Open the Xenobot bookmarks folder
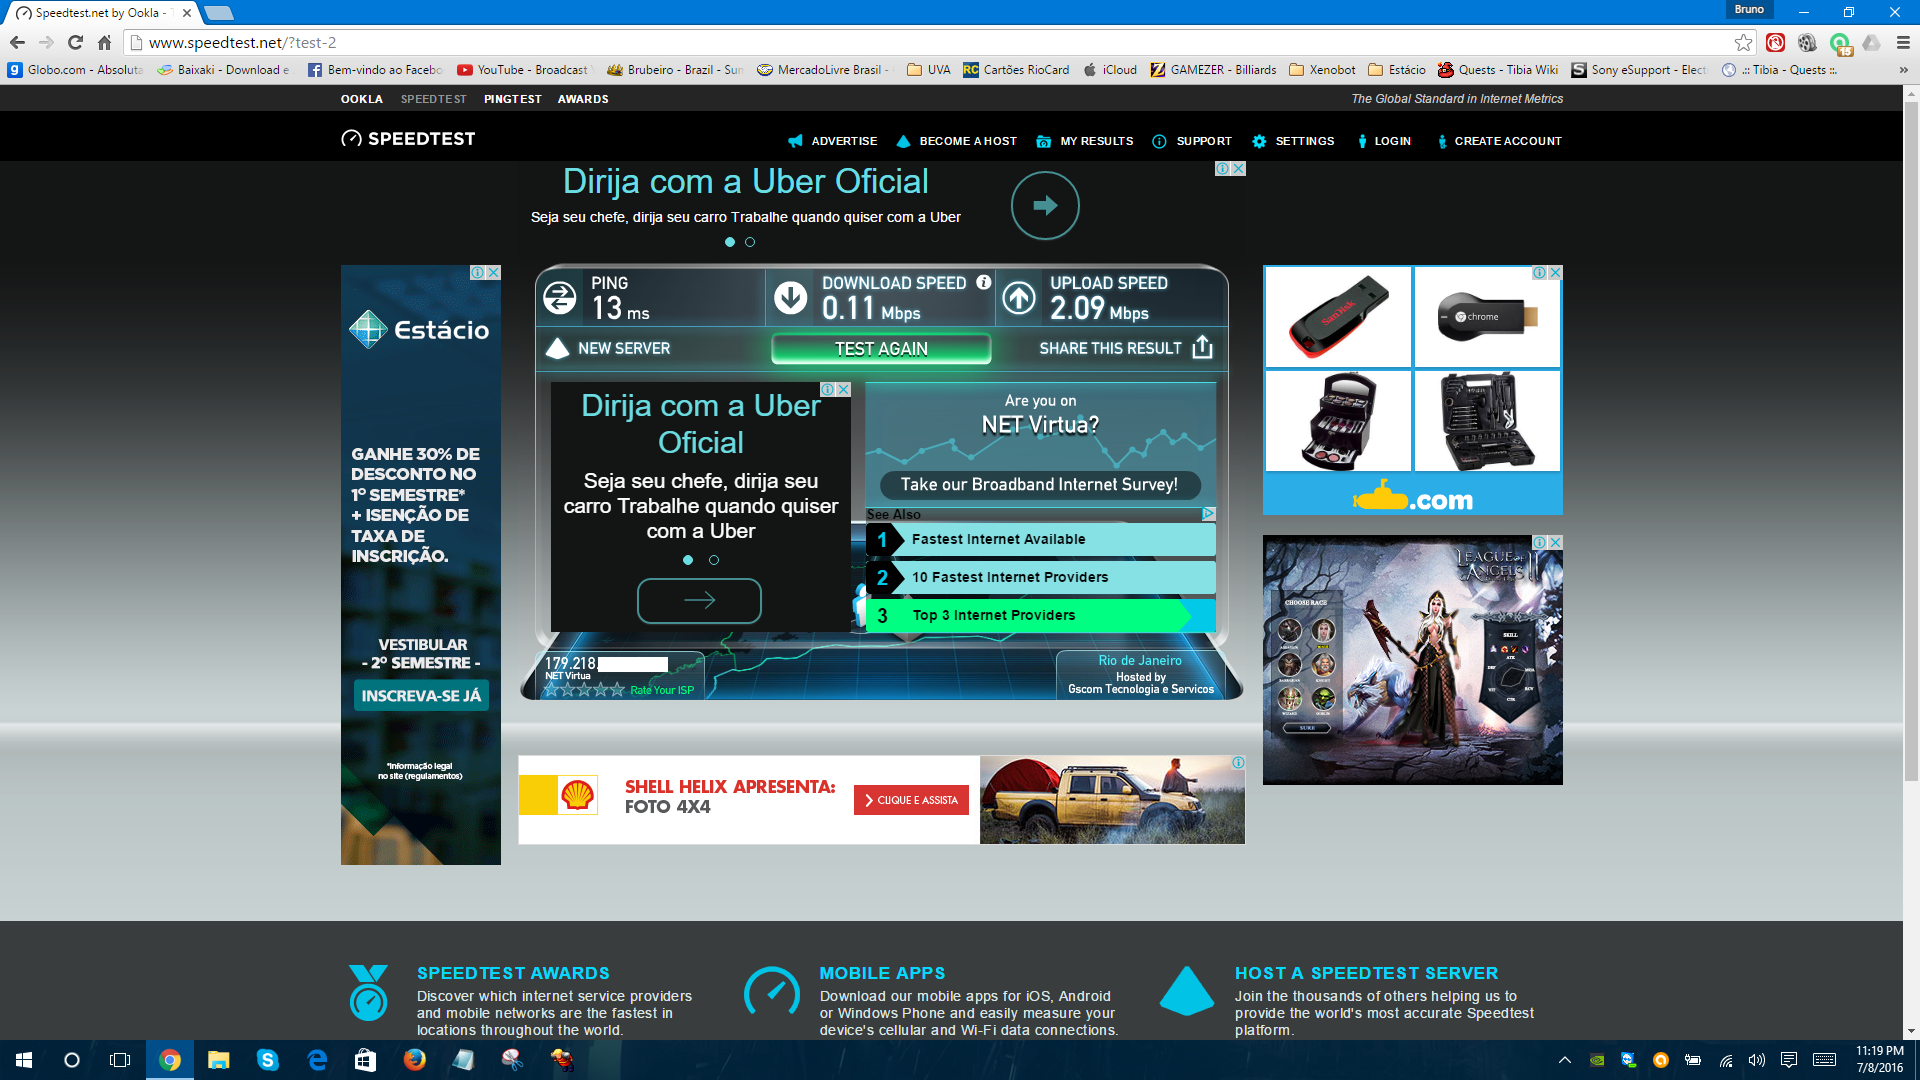Image resolution: width=1920 pixels, height=1080 pixels. [x=1322, y=70]
